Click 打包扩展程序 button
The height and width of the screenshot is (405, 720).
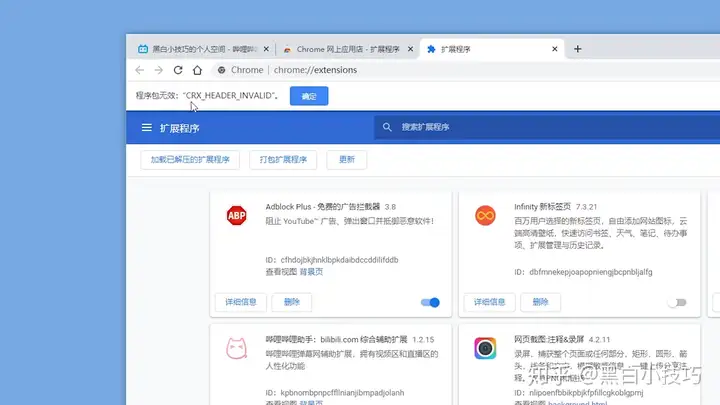283,160
